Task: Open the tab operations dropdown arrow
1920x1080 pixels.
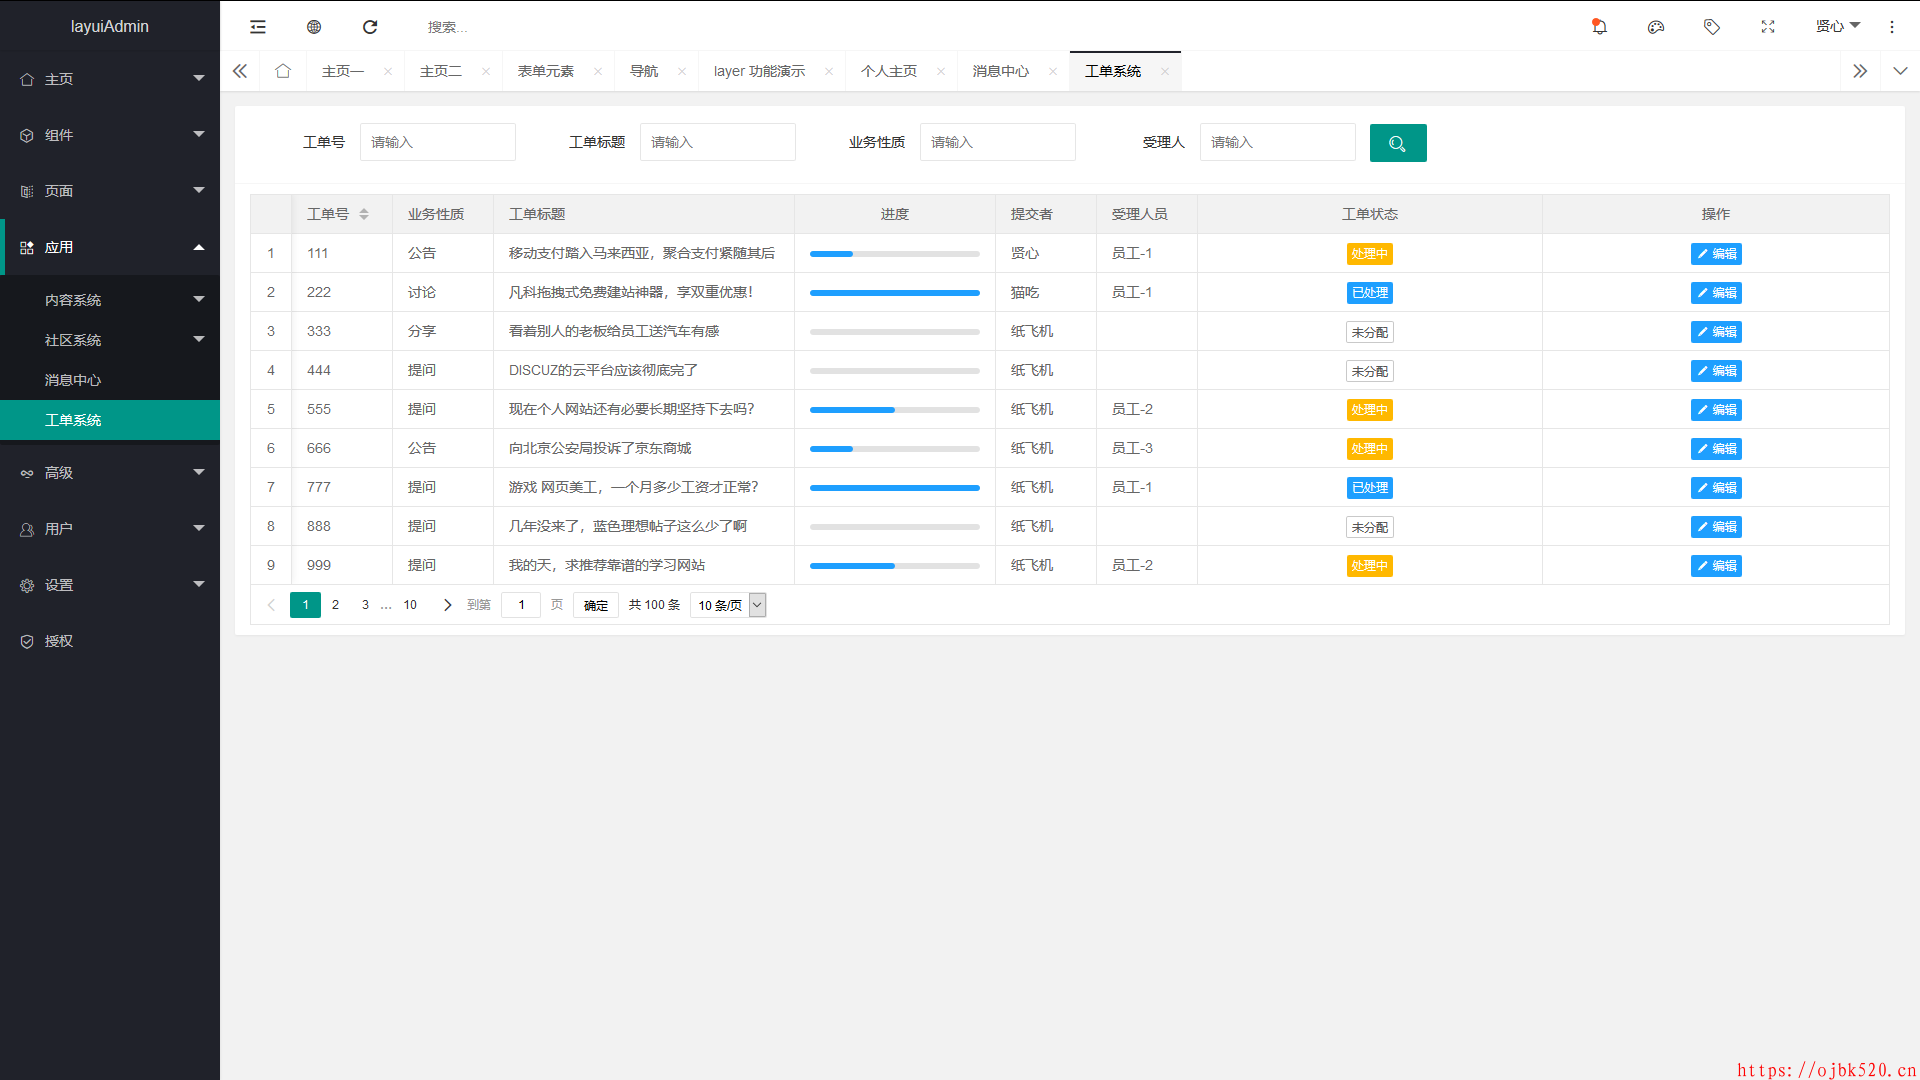Action: coord(1900,71)
